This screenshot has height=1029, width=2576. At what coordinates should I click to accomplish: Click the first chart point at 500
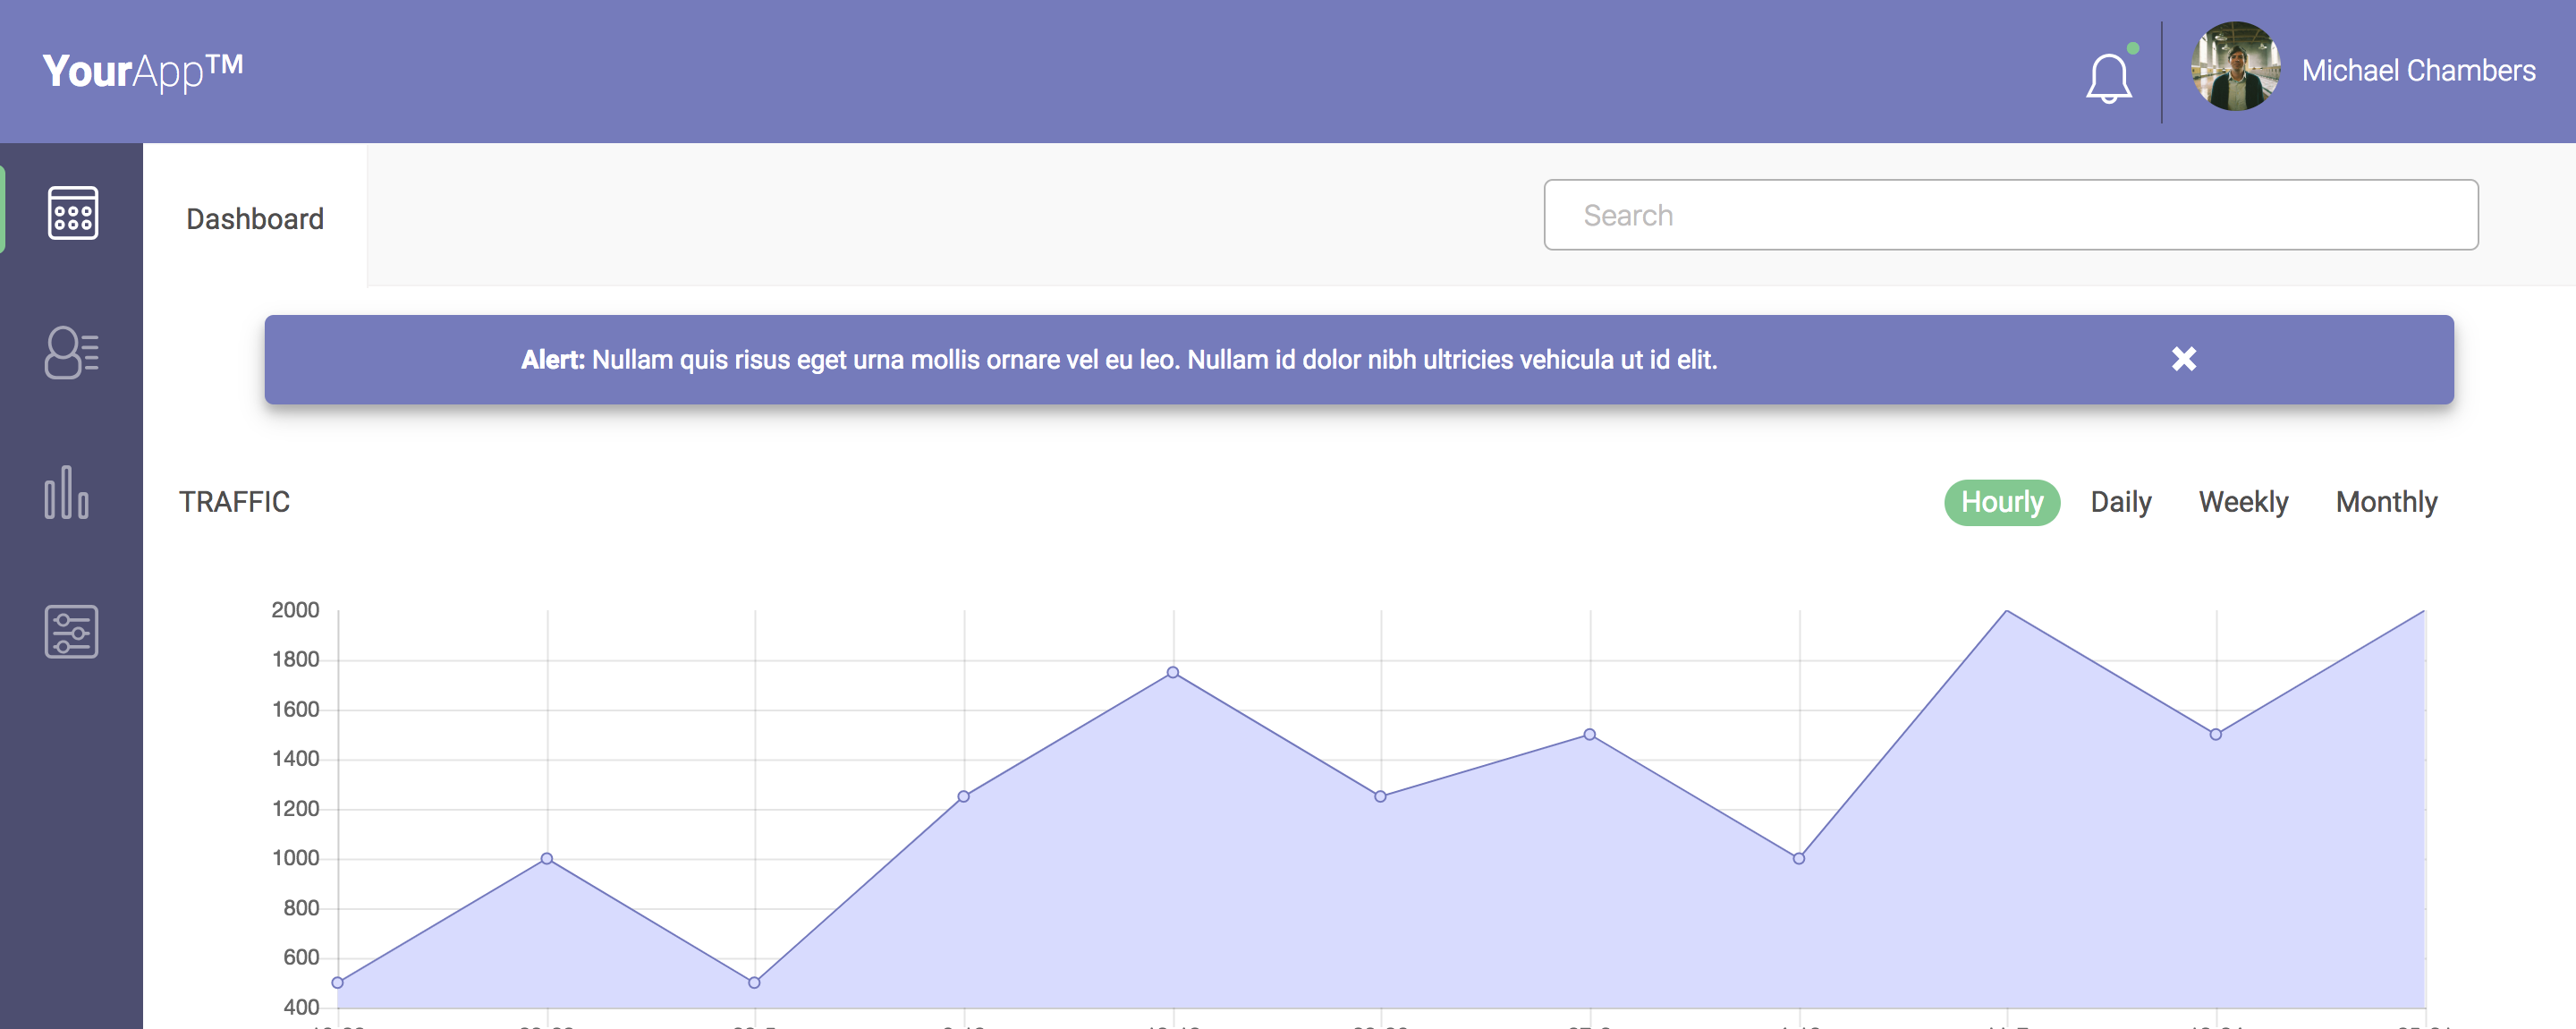click(338, 983)
